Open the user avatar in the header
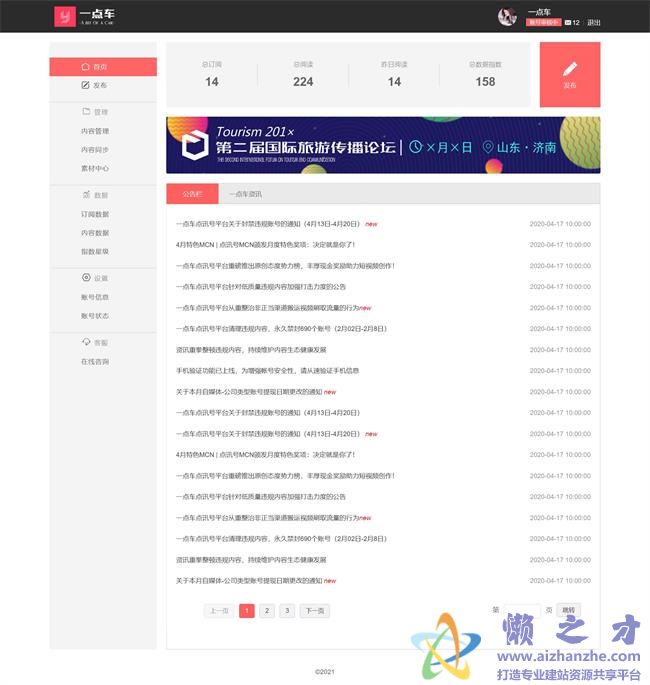The width and height of the screenshot is (650, 685). 508,17
